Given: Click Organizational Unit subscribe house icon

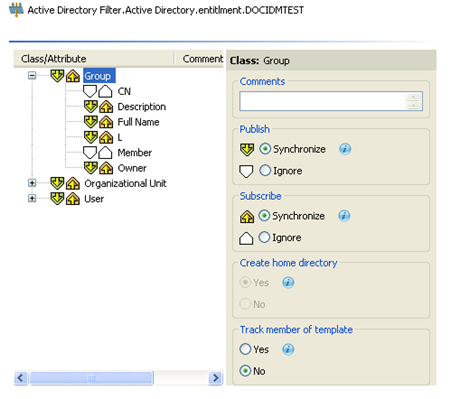Looking at the screenshot, I should coord(73,183).
